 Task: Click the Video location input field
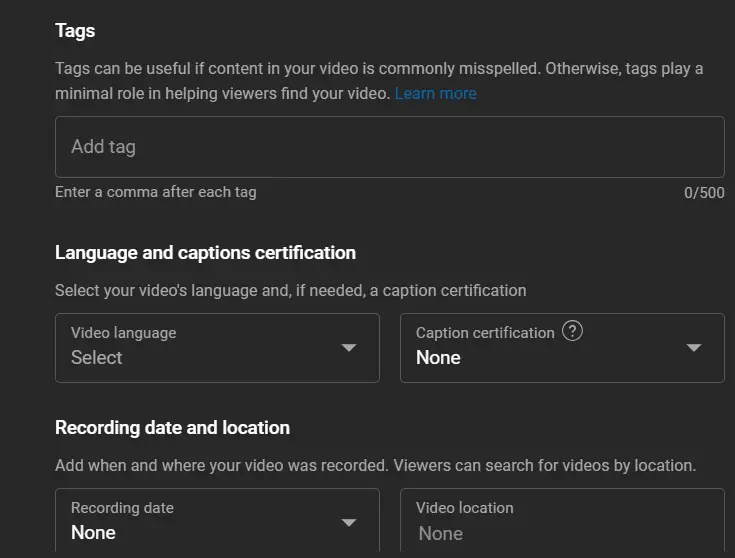(x=562, y=533)
